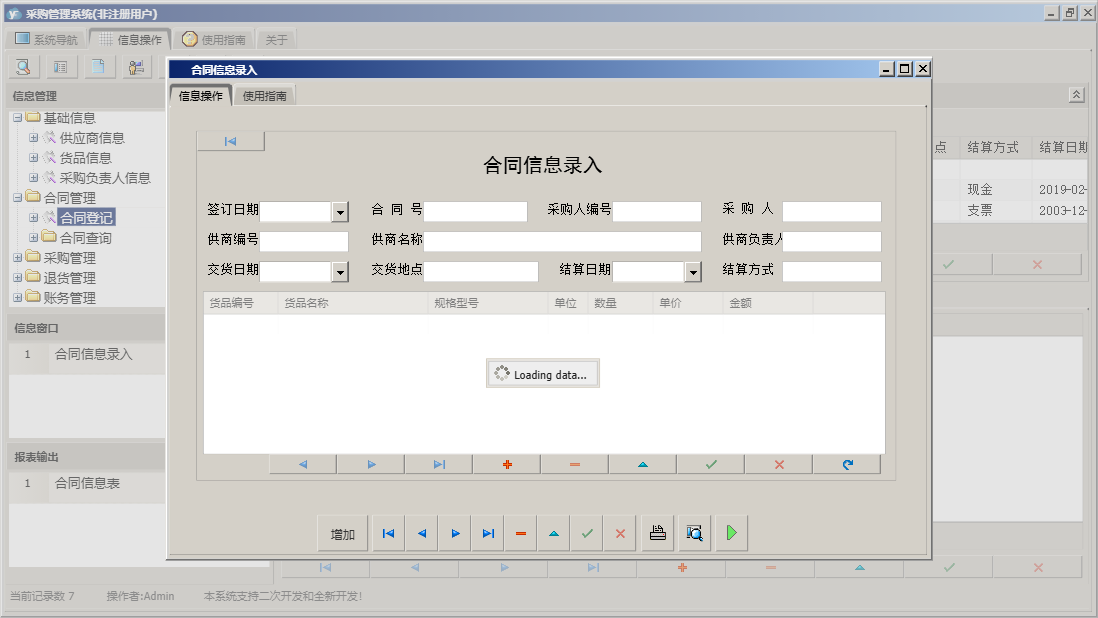Expand the 采购管理 tree folder
This screenshot has width=1098, height=618.
(x=19, y=257)
